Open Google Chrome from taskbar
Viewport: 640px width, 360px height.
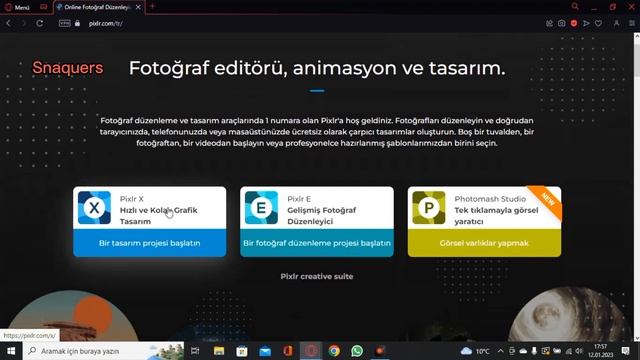334,351
